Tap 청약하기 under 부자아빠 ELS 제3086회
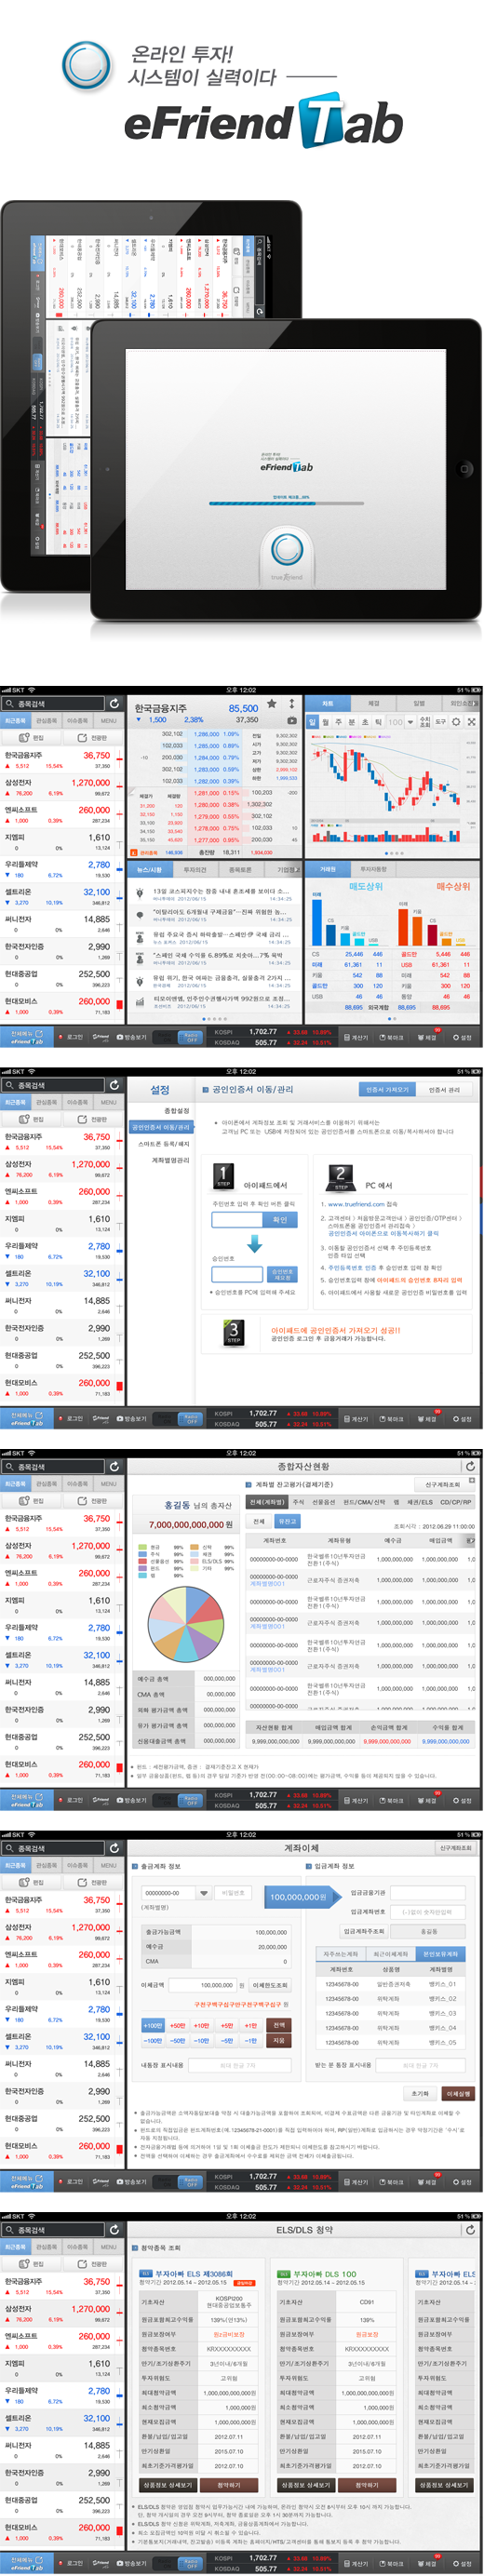Screen dimensions: 484x2576 (228, 2485)
